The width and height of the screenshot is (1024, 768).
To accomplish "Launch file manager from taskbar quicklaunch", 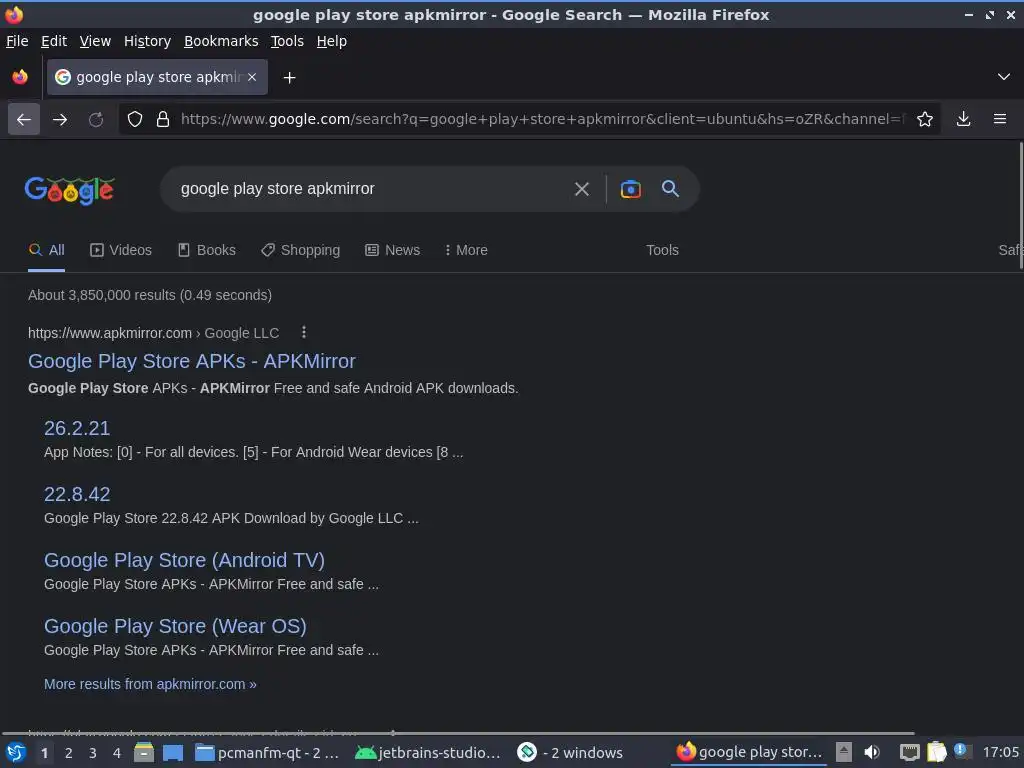I will [x=144, y=752].
